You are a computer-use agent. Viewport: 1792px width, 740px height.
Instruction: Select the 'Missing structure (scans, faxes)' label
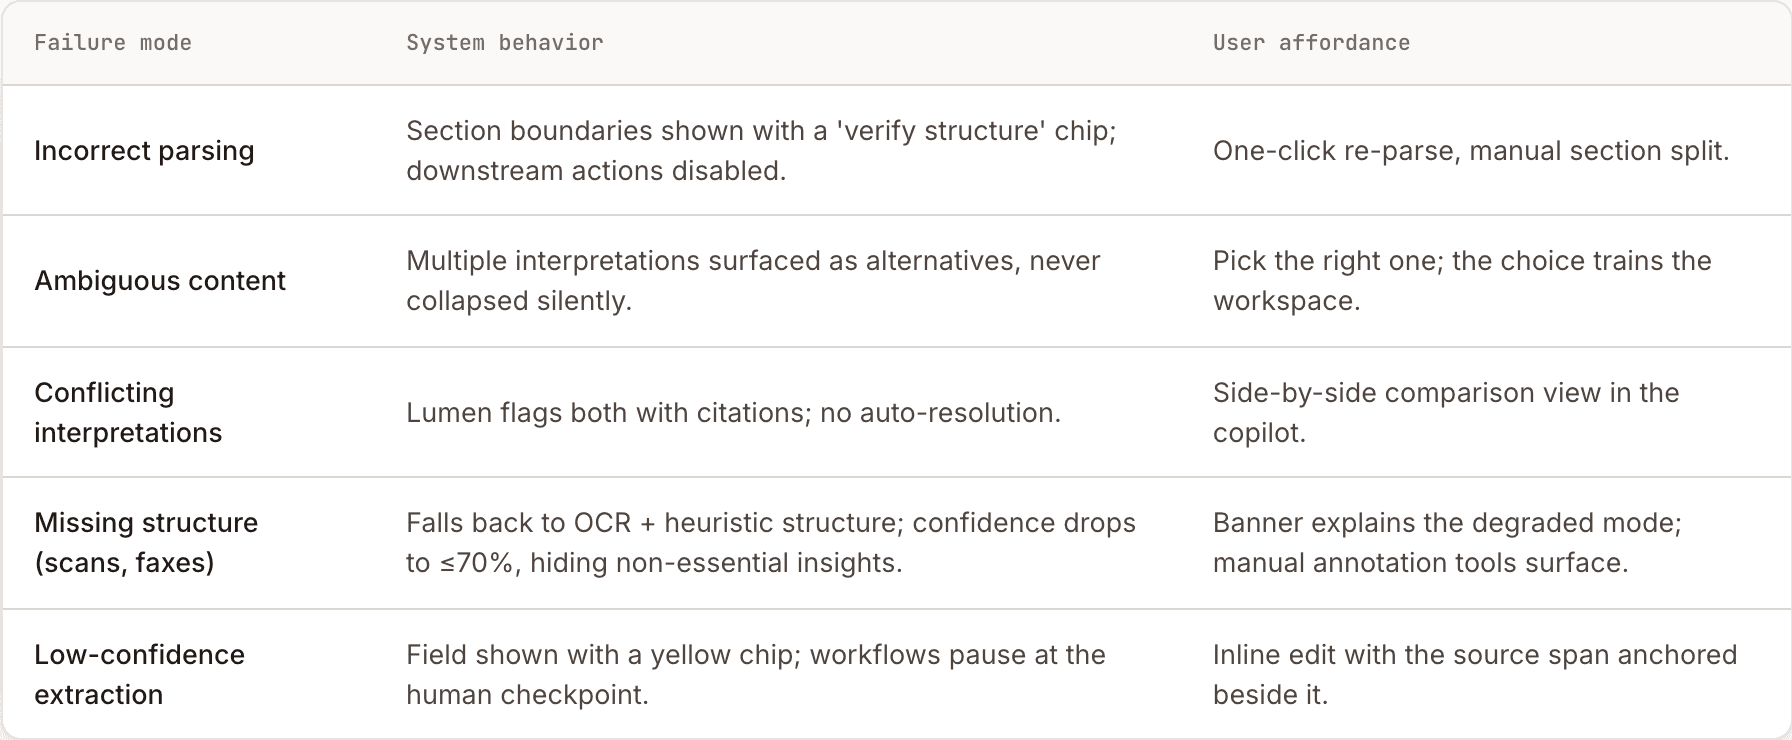click(146, 543)
